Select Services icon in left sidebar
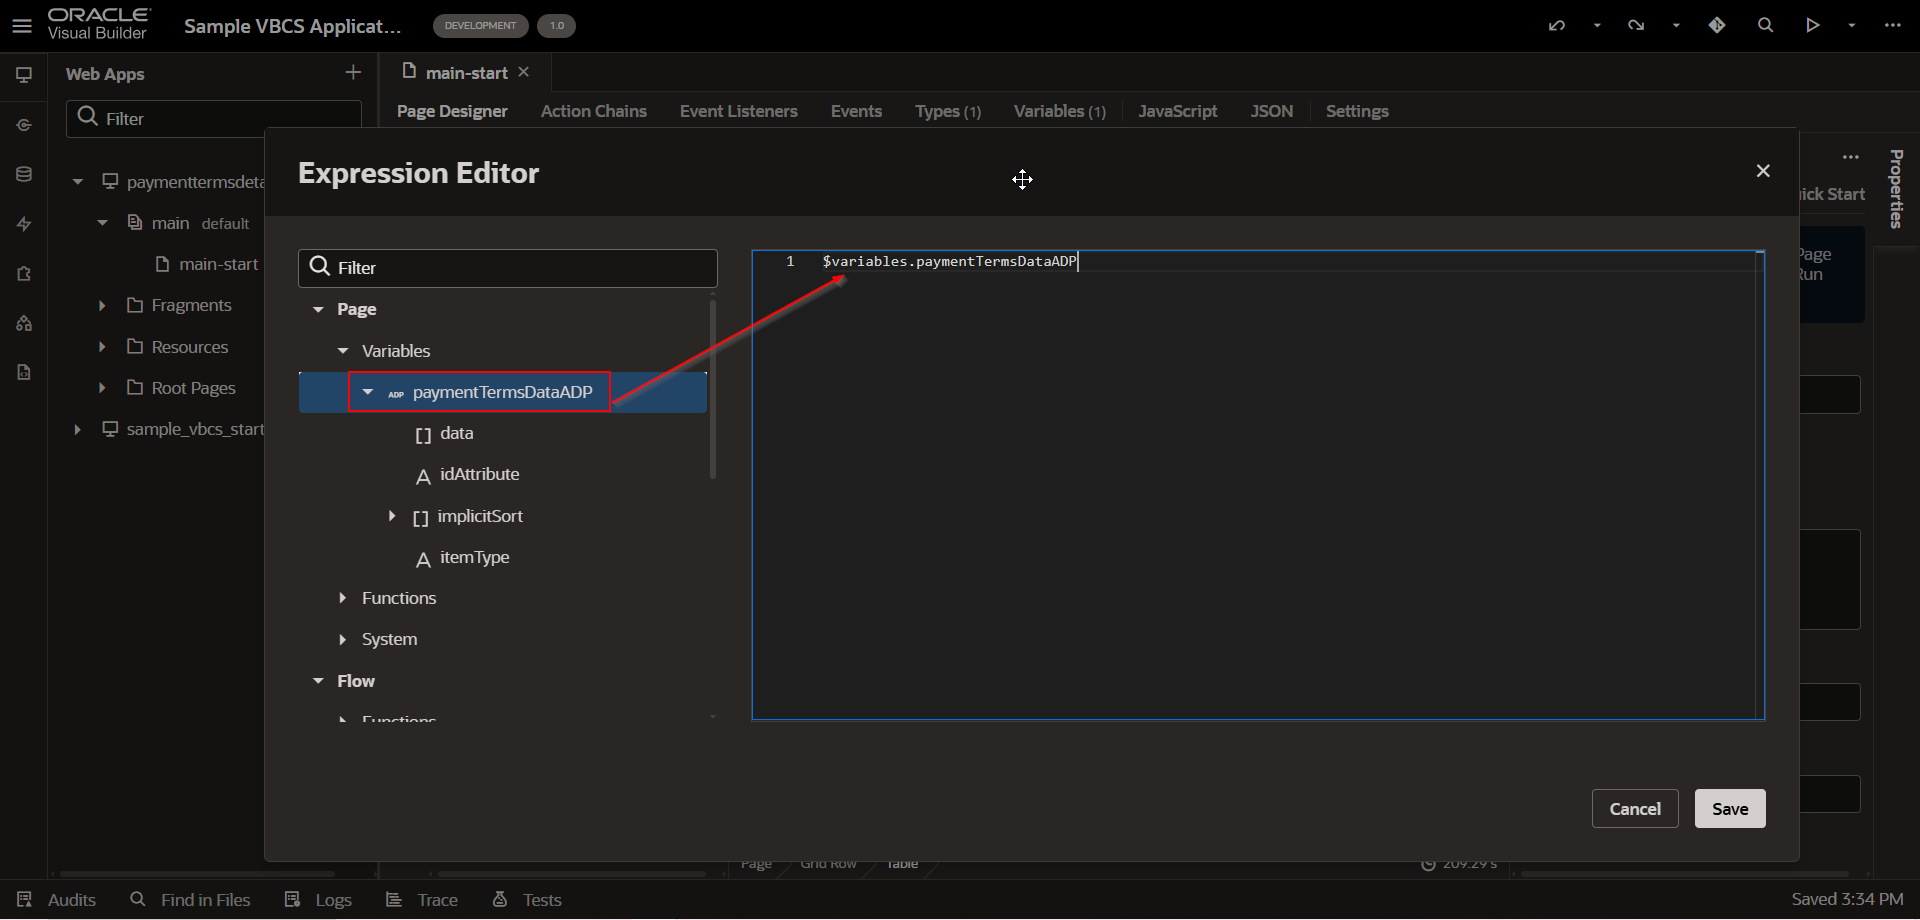The width and height of the screenshot is (1920, 920). pos(24,125)
